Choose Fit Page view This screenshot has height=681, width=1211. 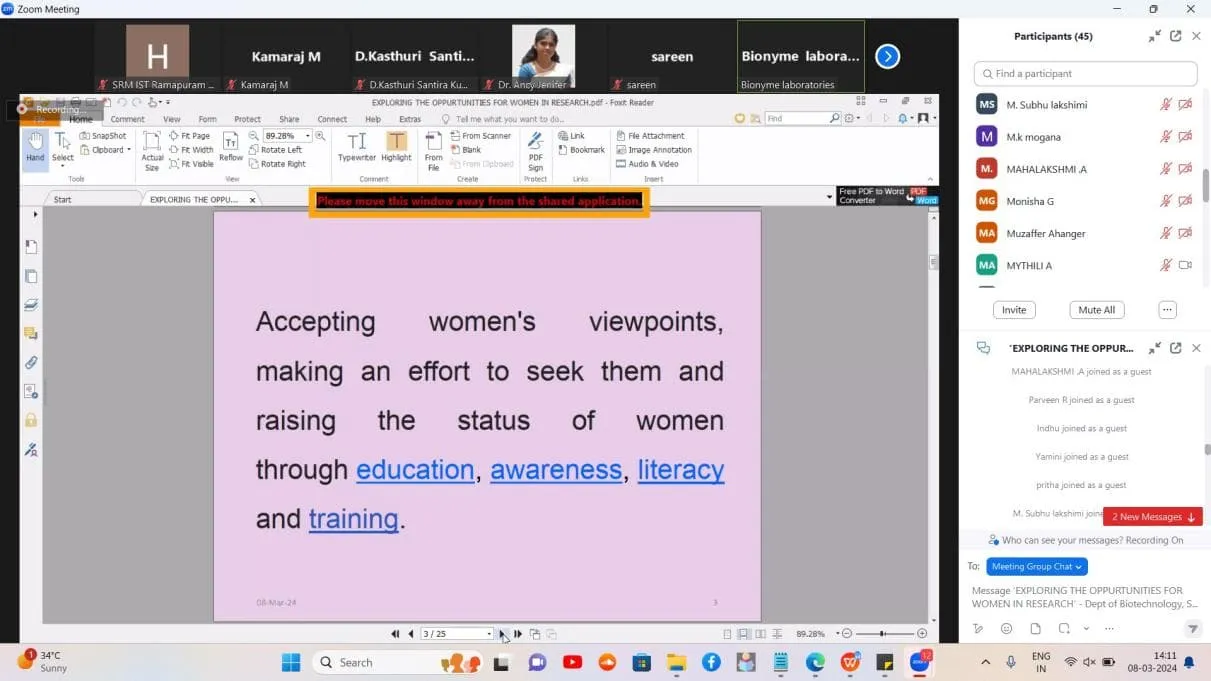[190, 136]
